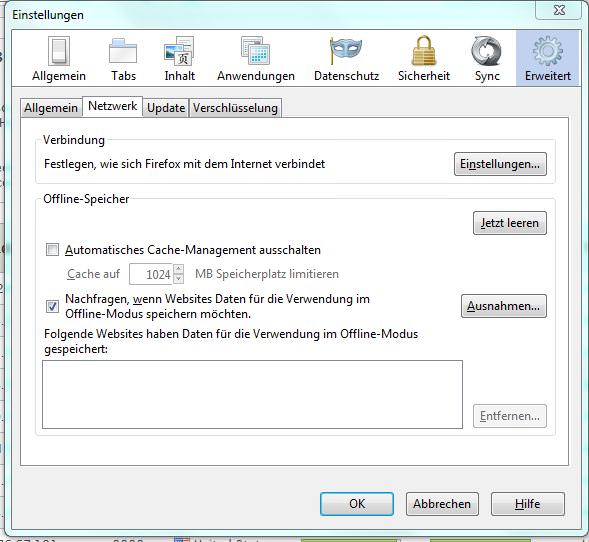589x542 pixels.
Task: Decrease cache size with down arrow
Action: coord(178,278)
